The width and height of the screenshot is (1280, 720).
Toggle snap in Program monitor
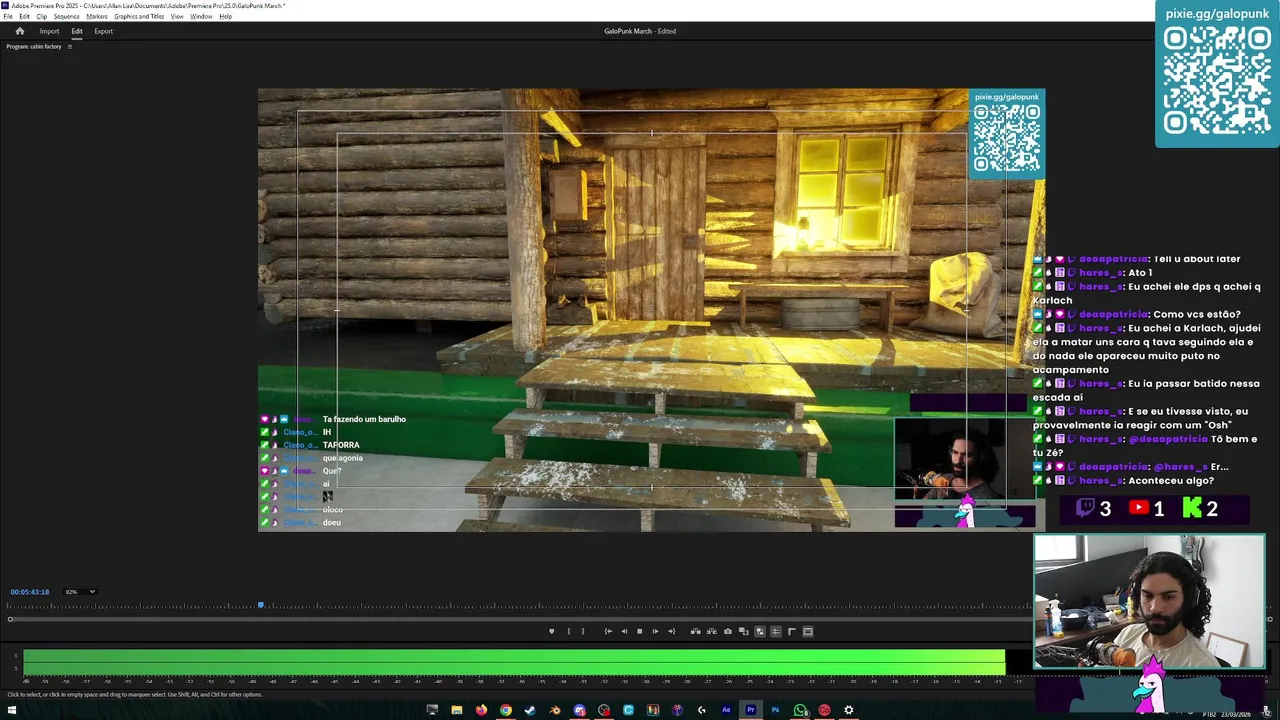click(776, 631)
